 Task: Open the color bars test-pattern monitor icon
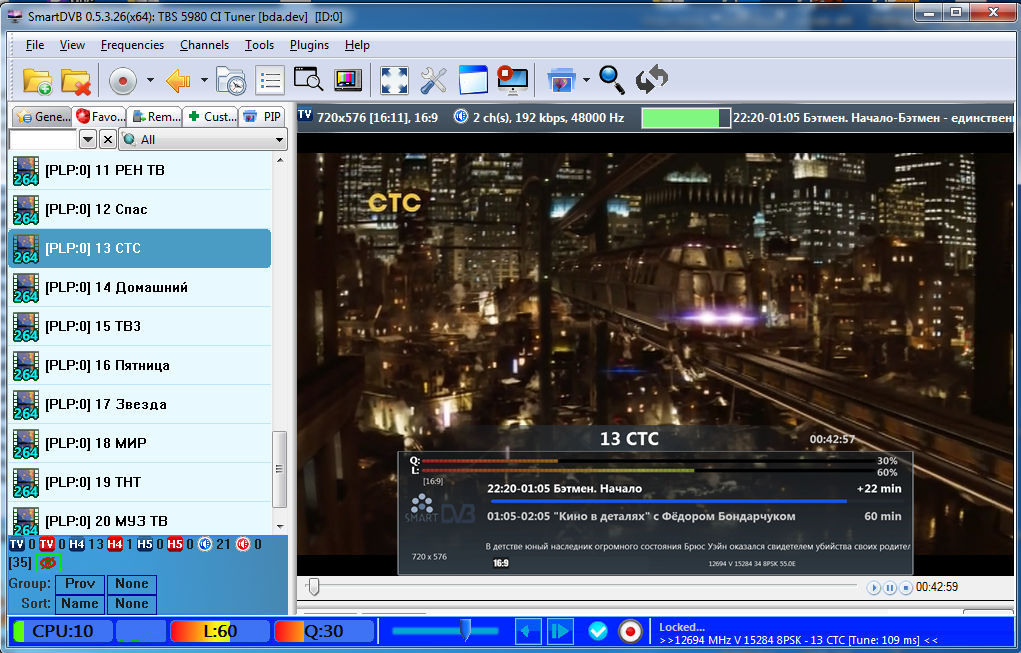[x=348, y=80]
